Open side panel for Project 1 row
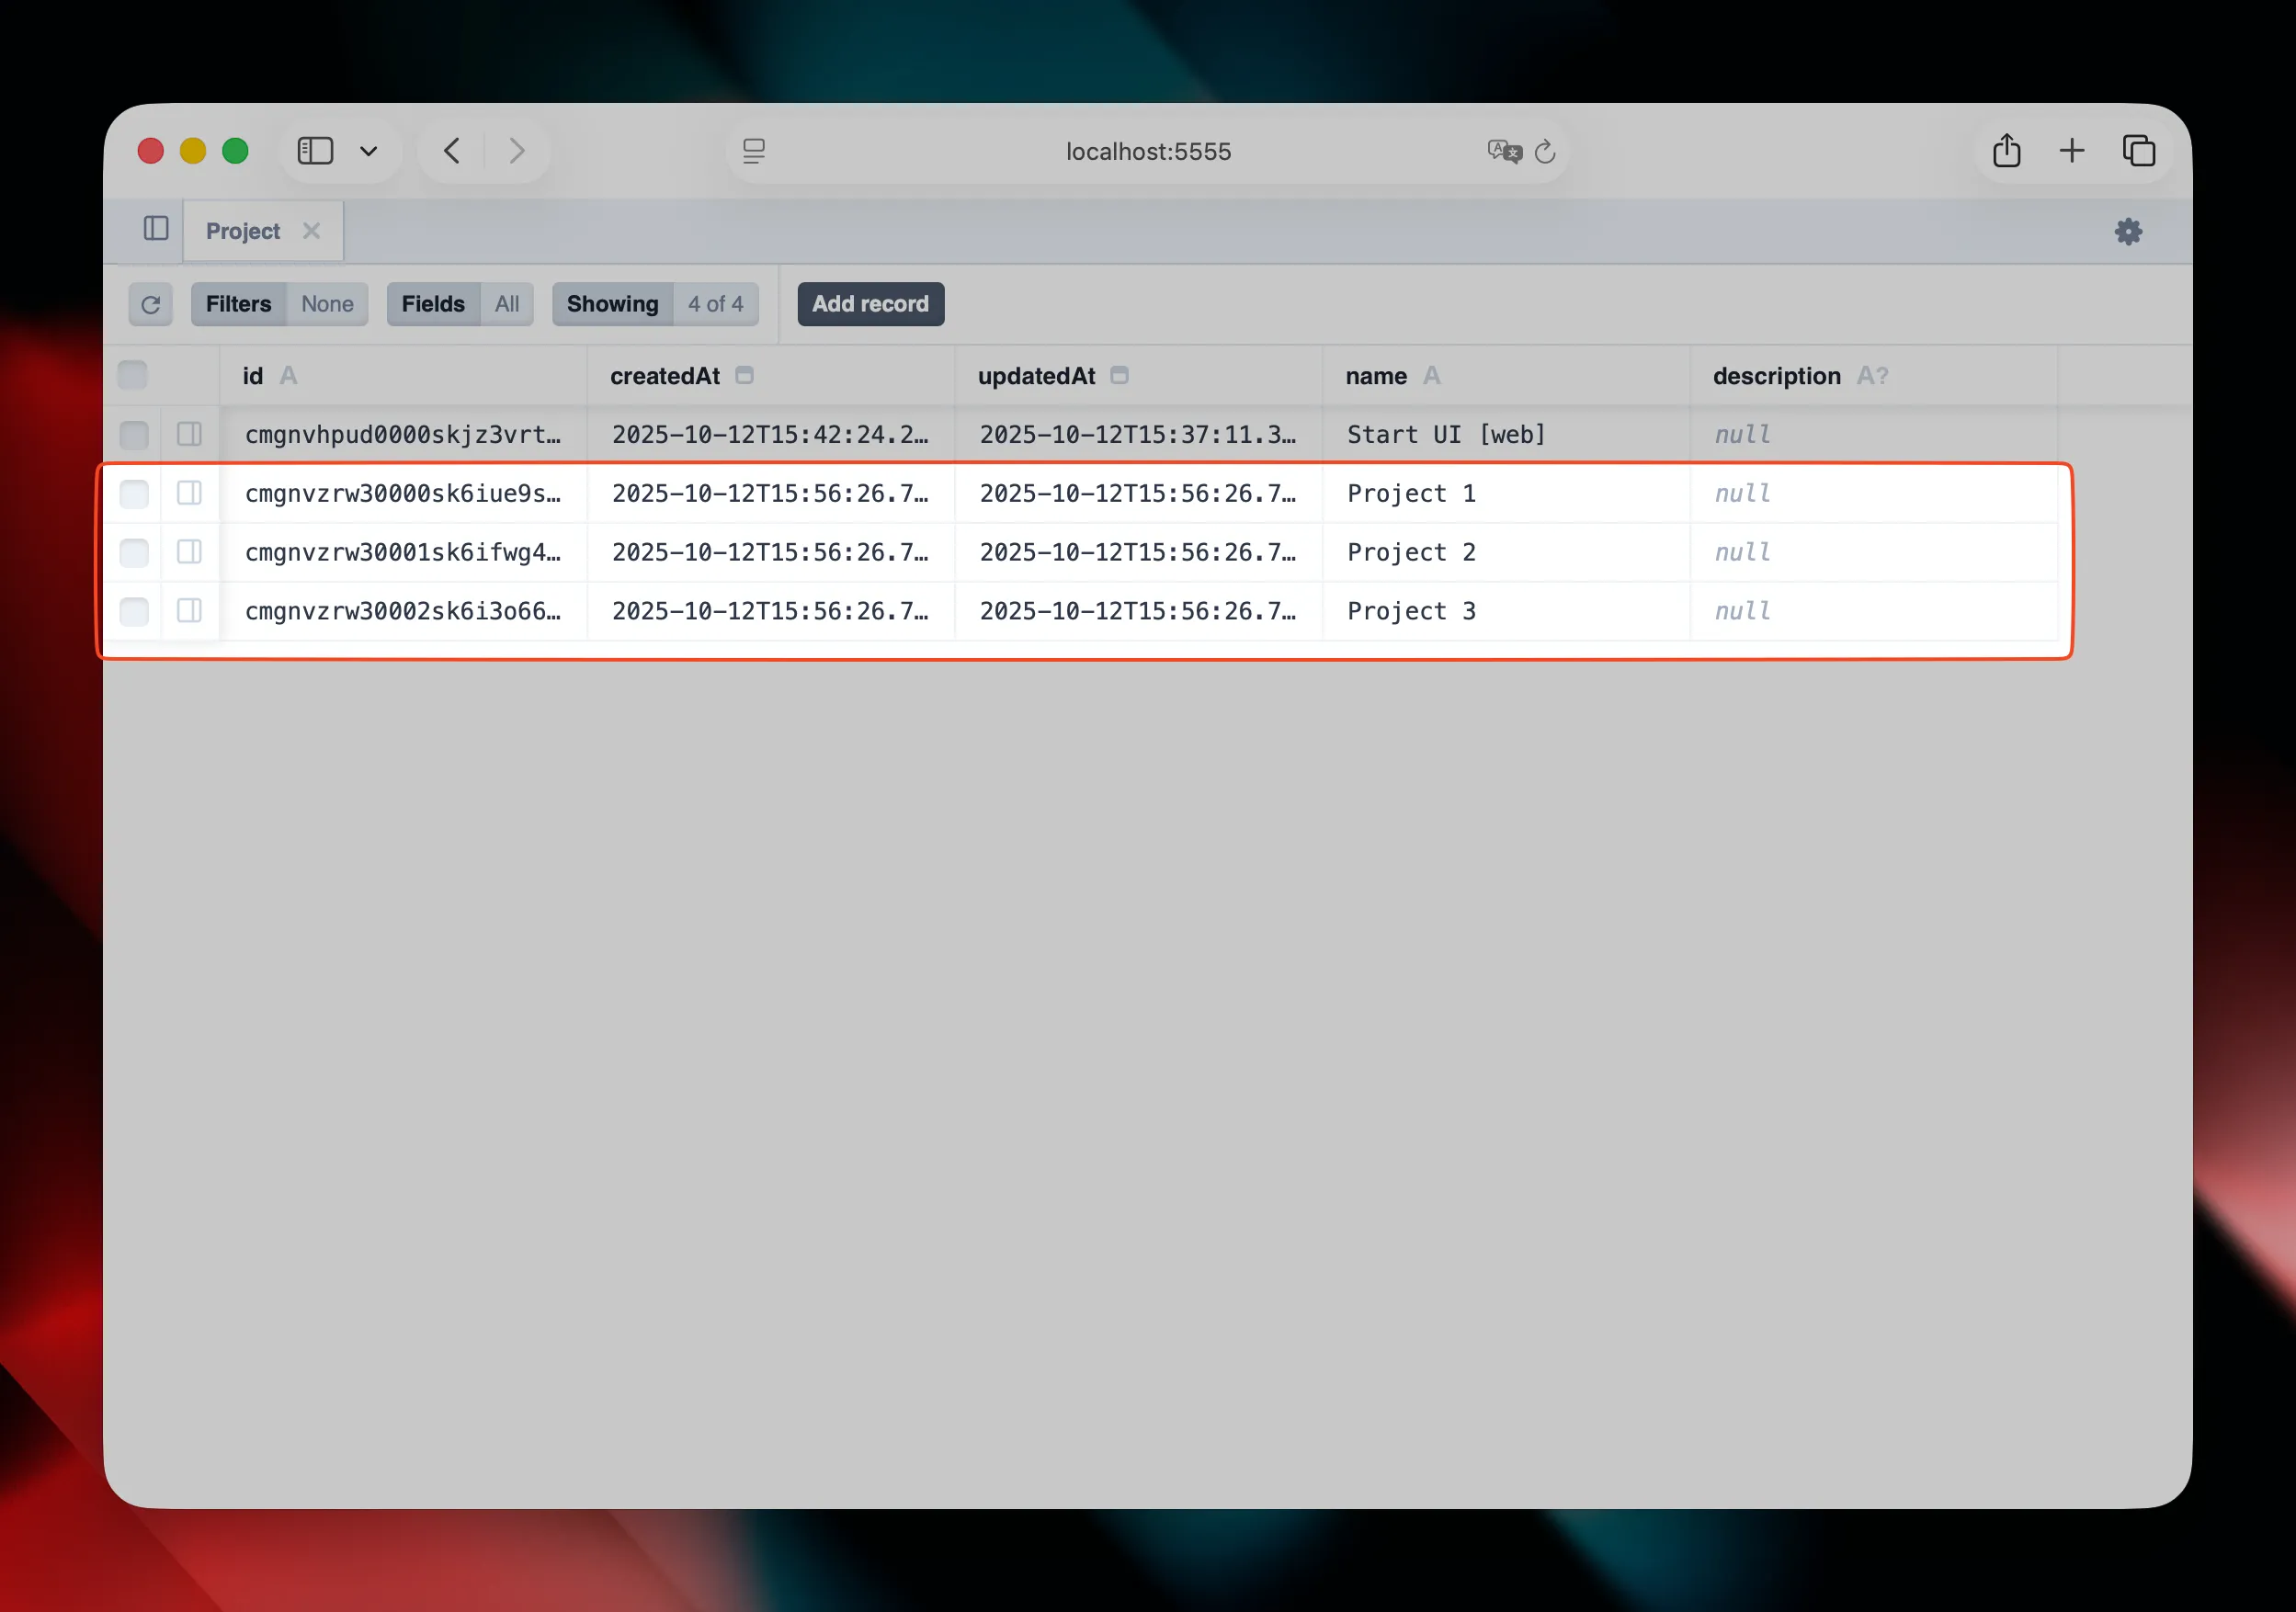The width and height of the screenshot is (2296, 1612). point(189,493)
